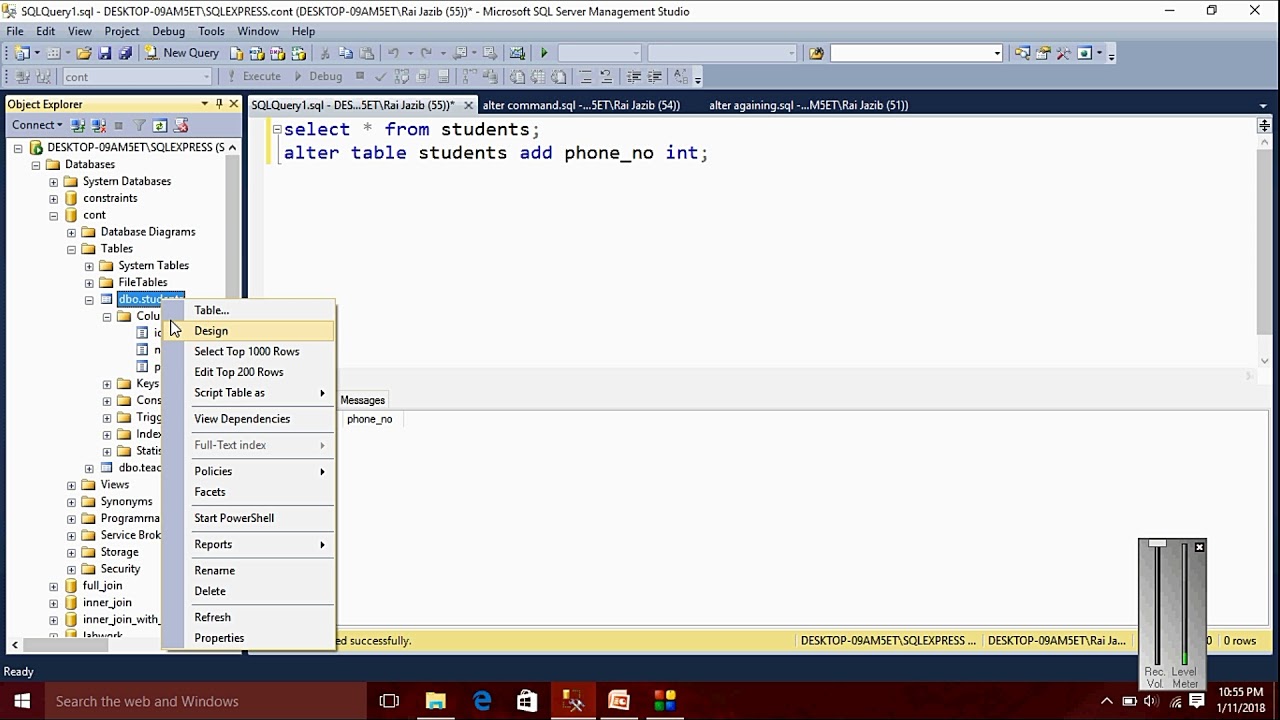Viewport: 1280px width, 720px height.
Task: Open the Debug menu
Action: click(x=168, y=31)
